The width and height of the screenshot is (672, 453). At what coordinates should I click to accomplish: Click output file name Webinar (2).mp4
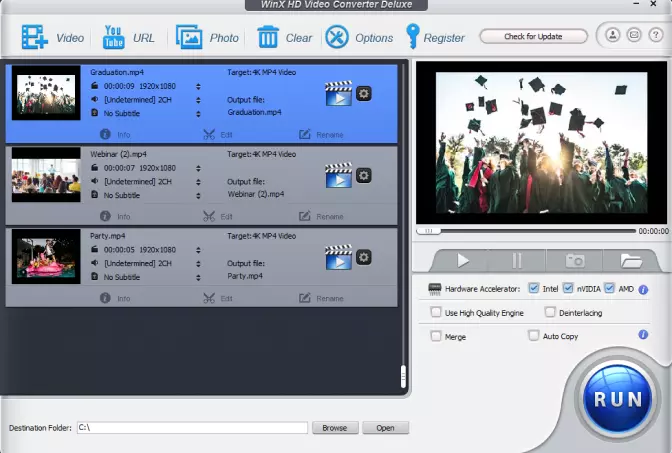tap(256, 194)
